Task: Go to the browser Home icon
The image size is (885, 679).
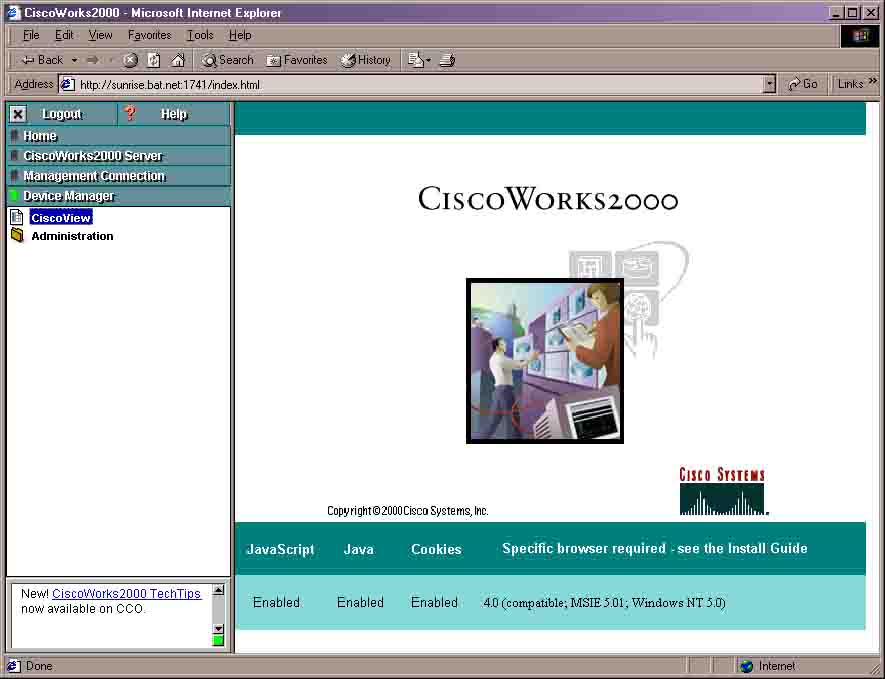Action: [178, 60]
